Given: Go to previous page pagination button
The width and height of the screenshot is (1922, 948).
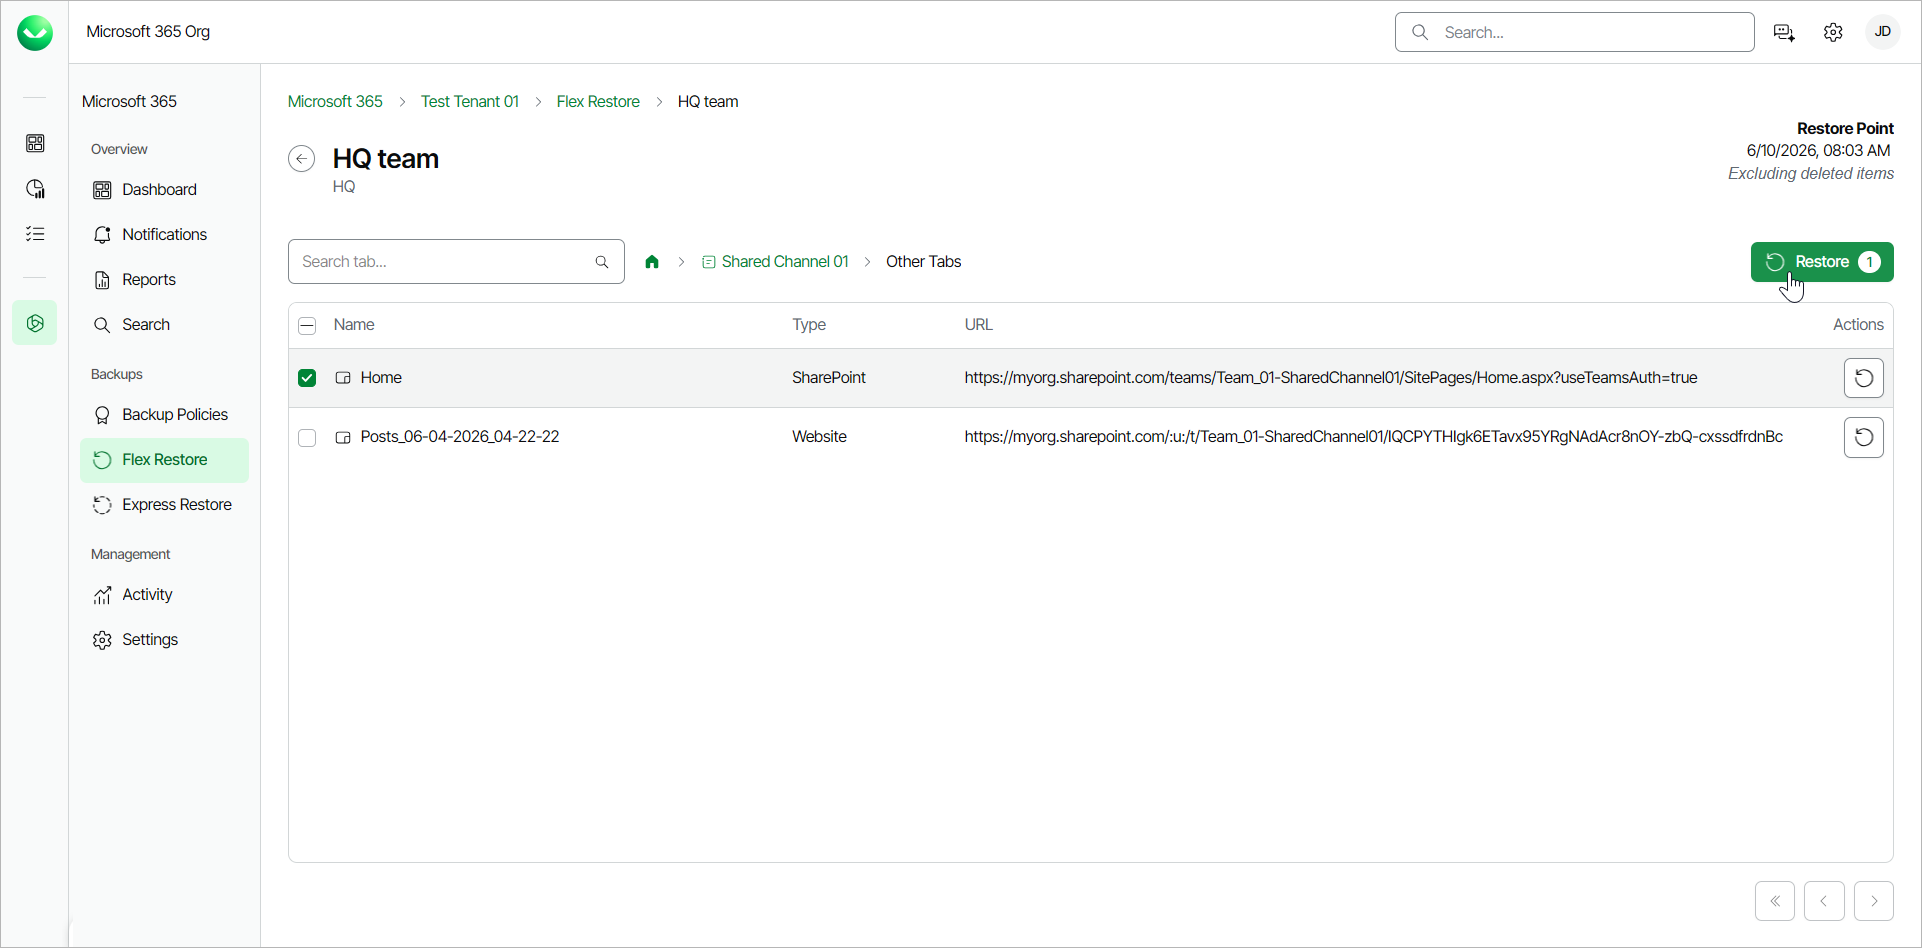Looking at the screenshot, I should pyautogui.click(x=1824, y=901).
